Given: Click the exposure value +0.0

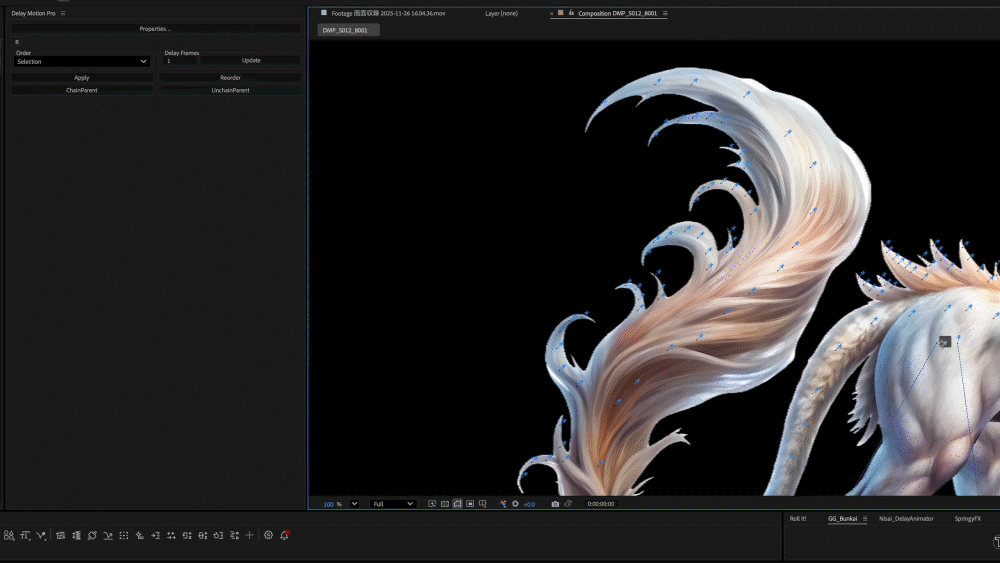Looking at the screenshot, I should point(529,504).
